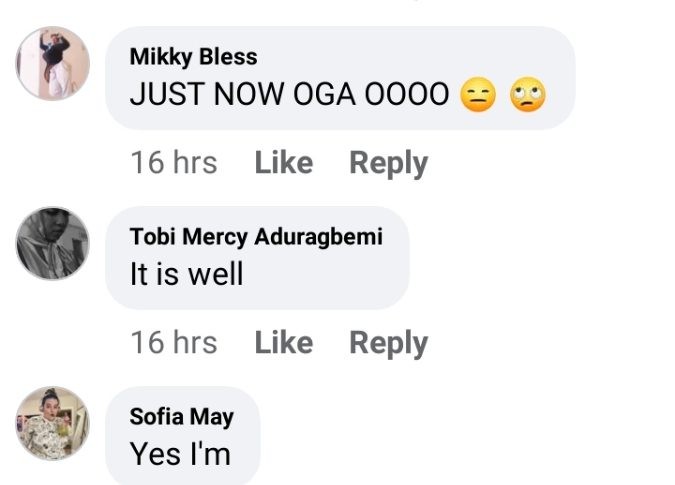Viewport: 675px width, 485px height.
Task: Click the expressionless face emoji in Mikky's comment
Action: [478, 96]
